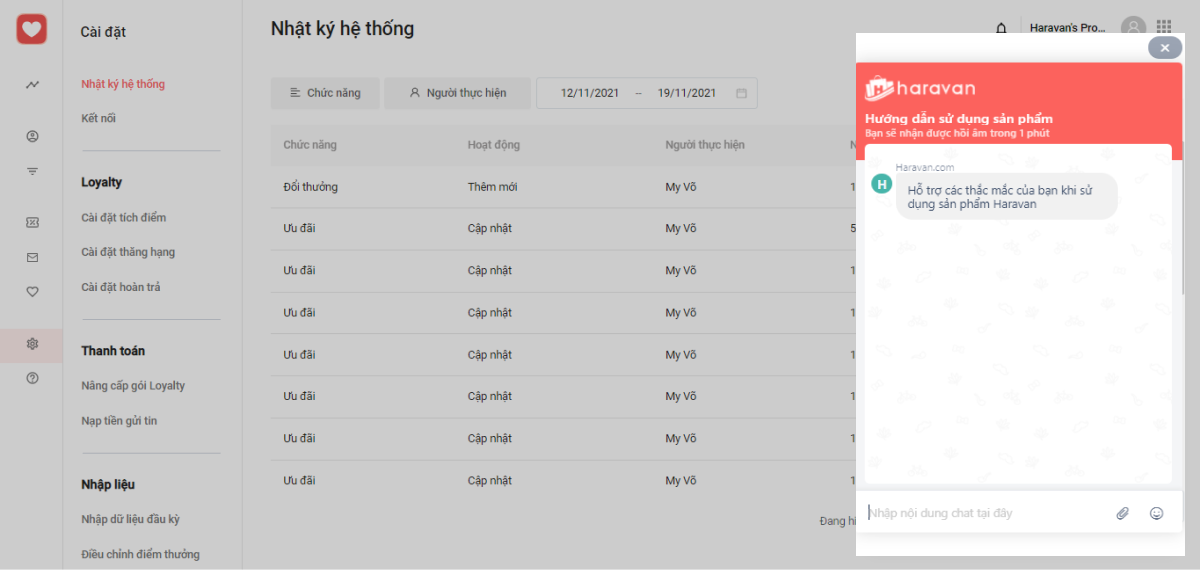
Task: Close the Haravan chat widget
Action: (1165, 47)
